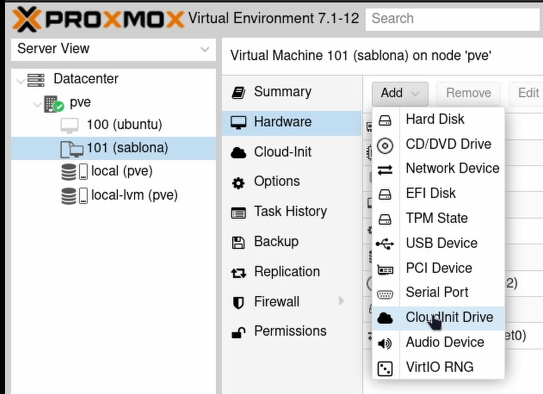Focus the Search input field

454,19
